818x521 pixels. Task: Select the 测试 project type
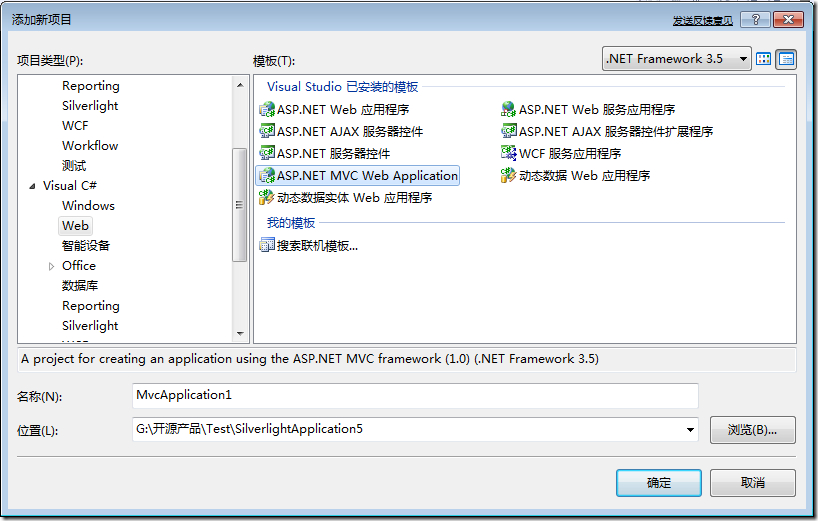[x=74, y=166]
